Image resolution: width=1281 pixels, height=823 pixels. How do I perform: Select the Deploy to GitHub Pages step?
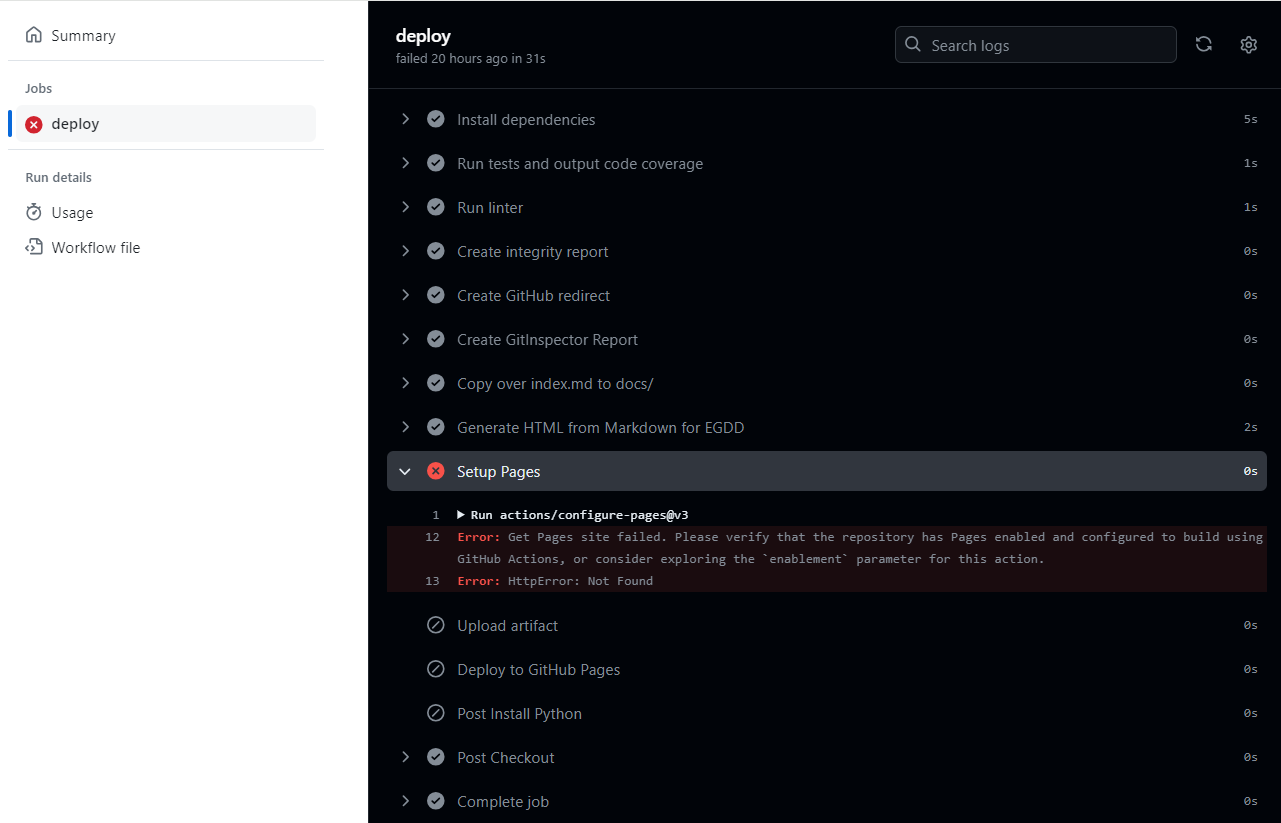click(827, 669)
